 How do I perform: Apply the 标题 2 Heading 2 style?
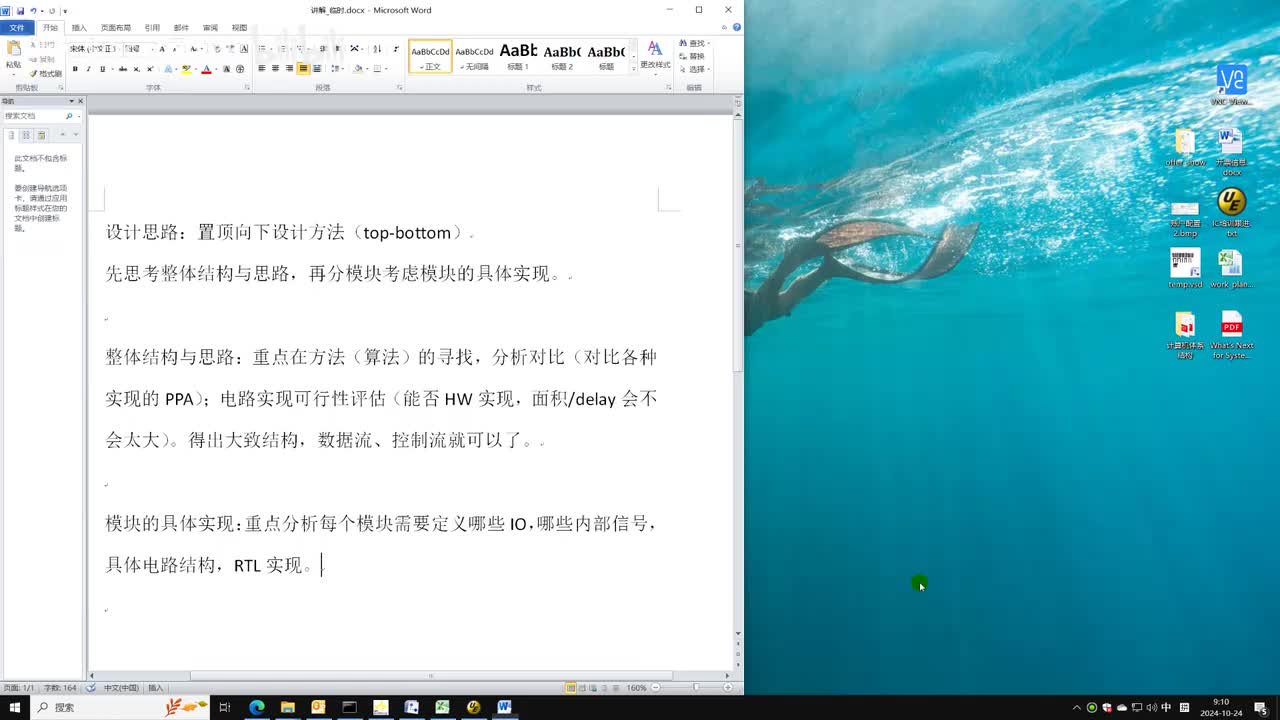pos(562,56)
